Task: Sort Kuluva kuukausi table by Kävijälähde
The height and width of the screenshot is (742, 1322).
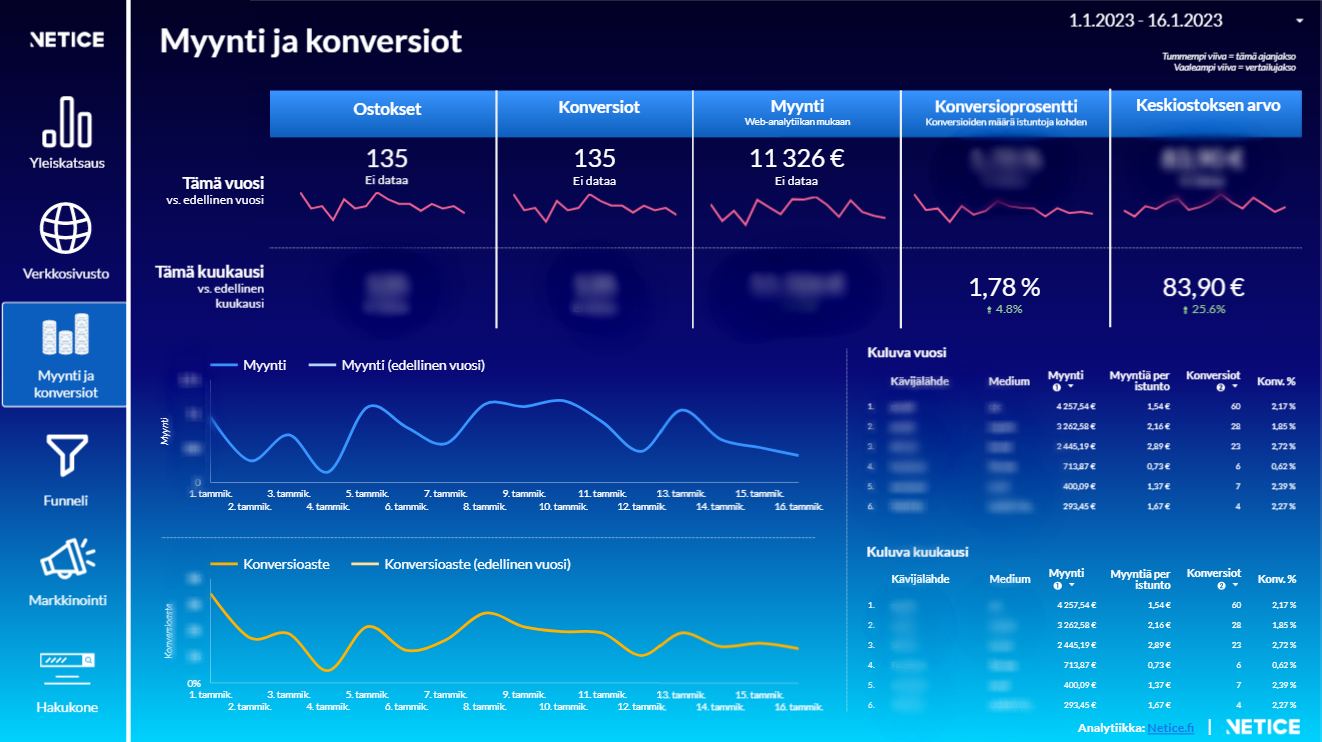Action: click(920, 579)
